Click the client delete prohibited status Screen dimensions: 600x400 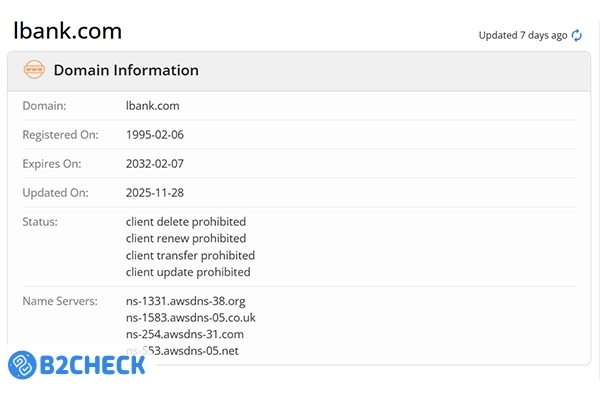185,221
